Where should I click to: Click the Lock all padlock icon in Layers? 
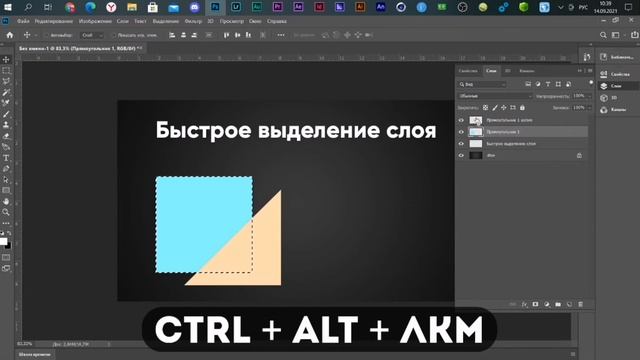click(522, 108)
